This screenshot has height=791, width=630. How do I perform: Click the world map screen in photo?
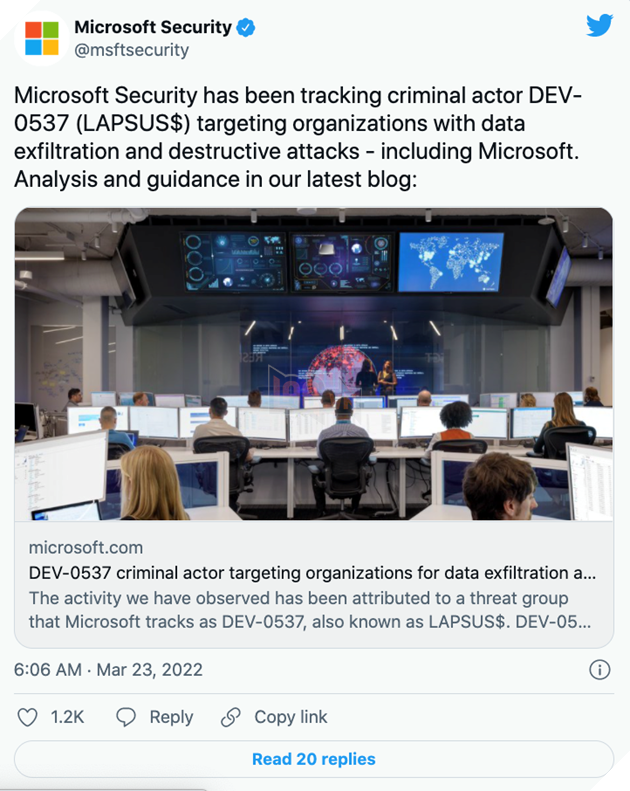point(450,261)
